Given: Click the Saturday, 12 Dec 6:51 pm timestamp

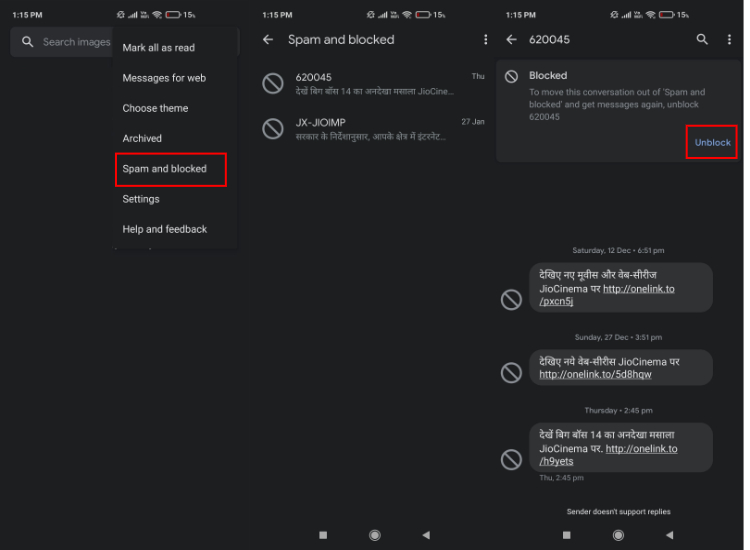Looking at the screenshot, I should pyautogui.click(x=618, y=251).
